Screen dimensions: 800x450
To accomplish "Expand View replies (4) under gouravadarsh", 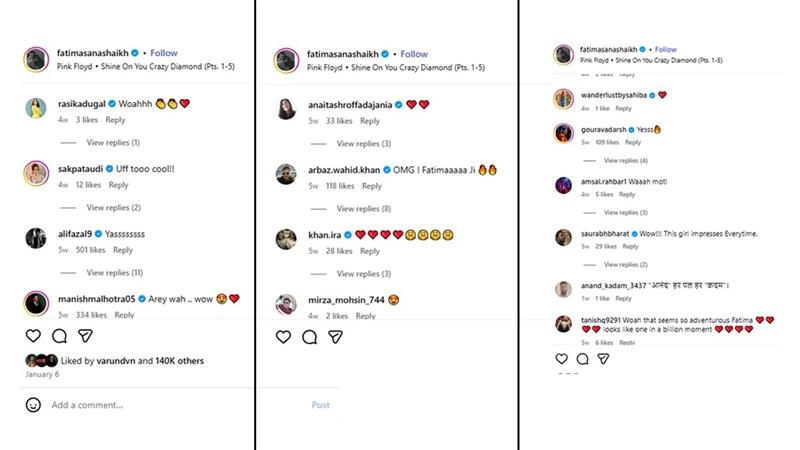I will 622,160.
